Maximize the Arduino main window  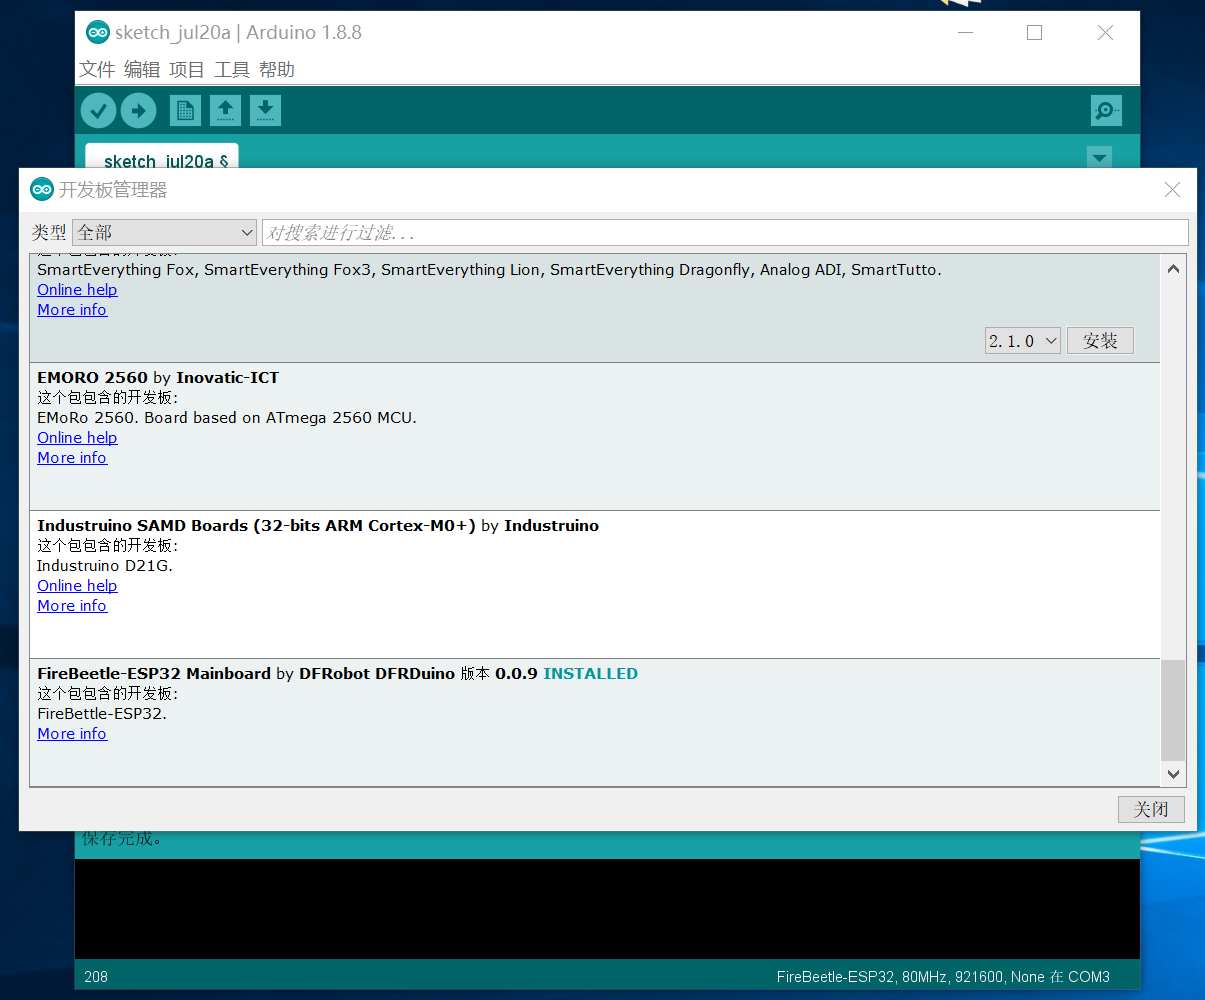1034,33
